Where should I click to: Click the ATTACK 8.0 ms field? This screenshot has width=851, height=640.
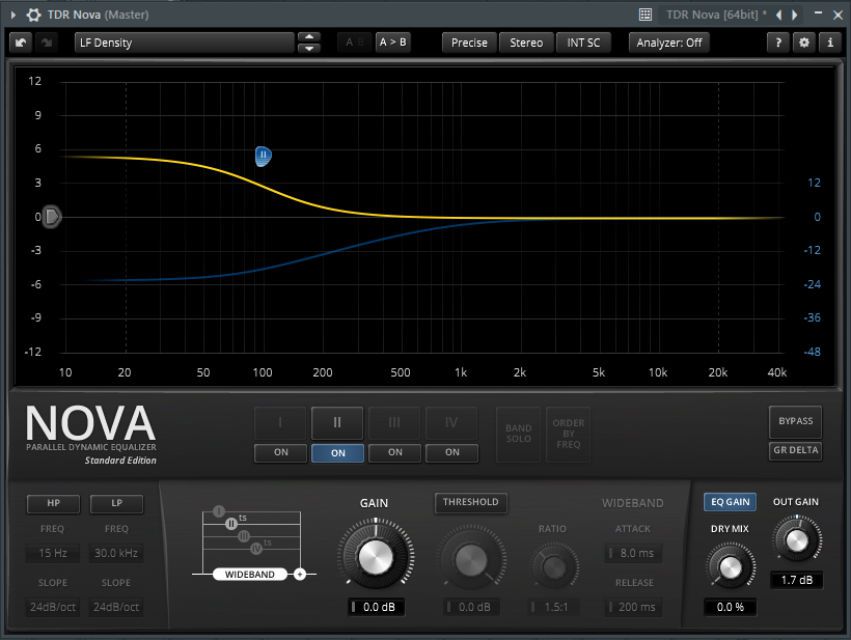click(x=633, y=553)
